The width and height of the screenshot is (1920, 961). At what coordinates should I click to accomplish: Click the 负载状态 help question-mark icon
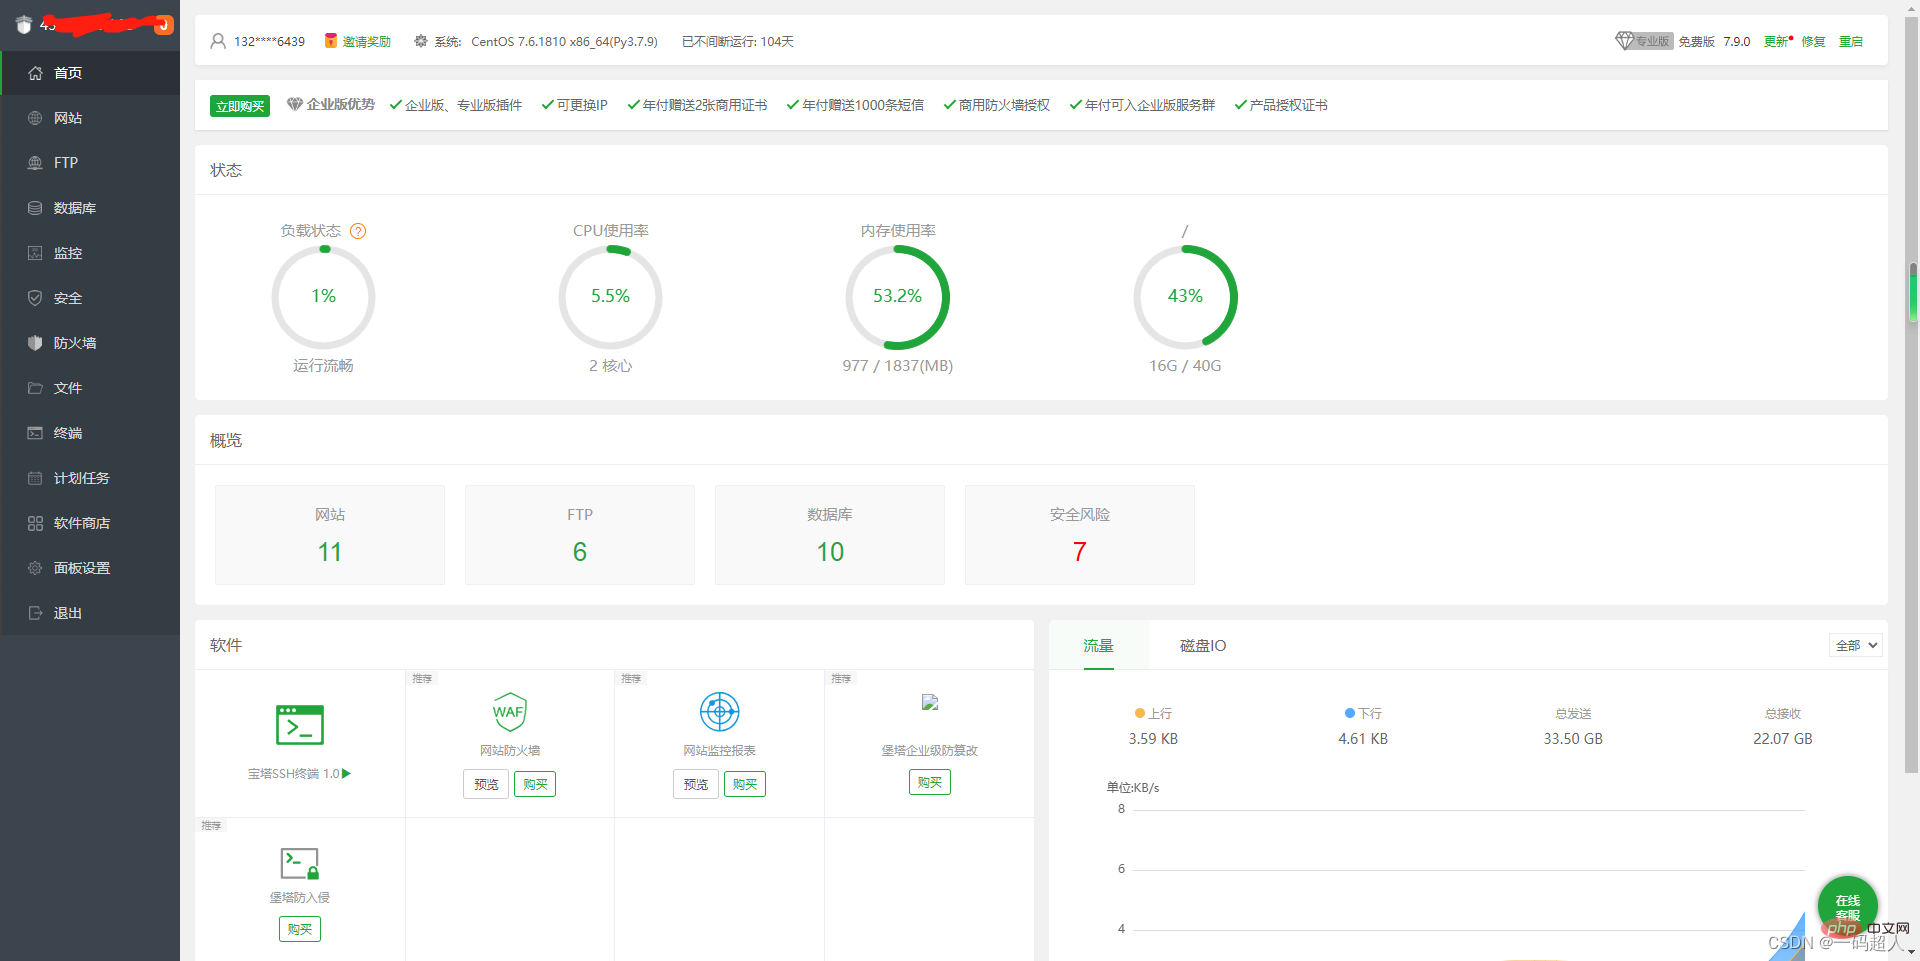click(358, 231)
